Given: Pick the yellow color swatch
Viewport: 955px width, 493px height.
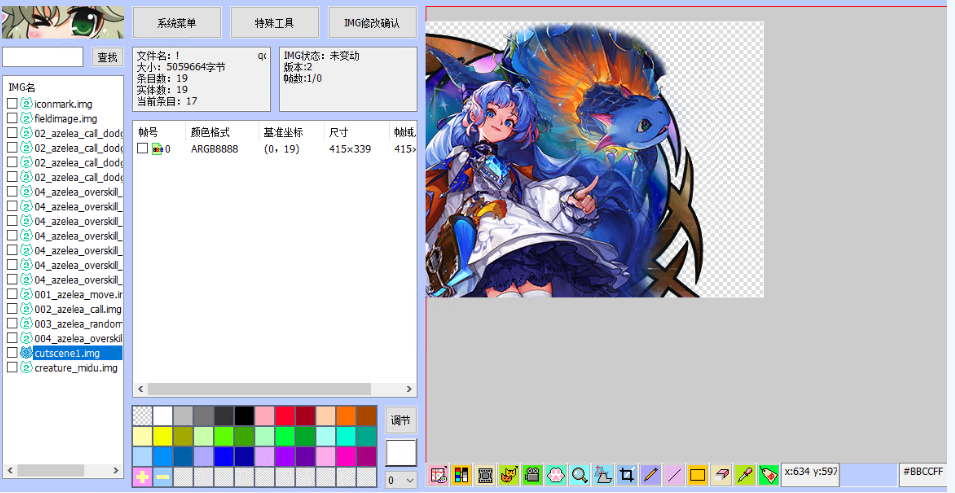Looking at the screenshot, I should click(163, 436).
